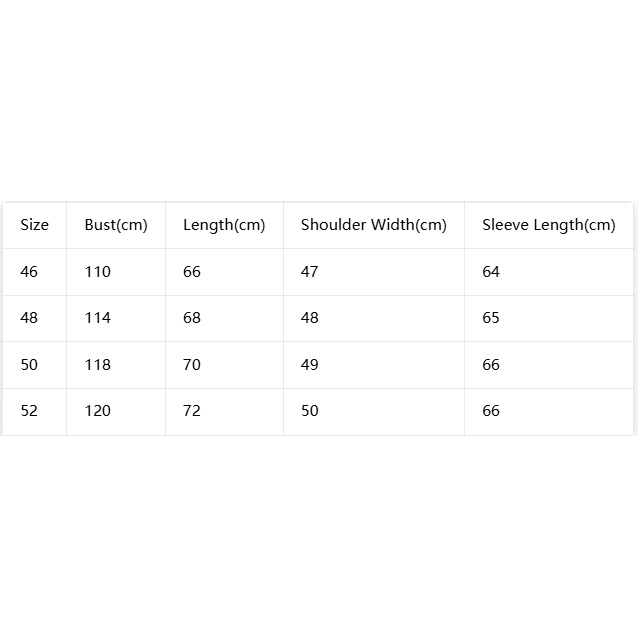Click shoulder width value 49

(309, 365)
